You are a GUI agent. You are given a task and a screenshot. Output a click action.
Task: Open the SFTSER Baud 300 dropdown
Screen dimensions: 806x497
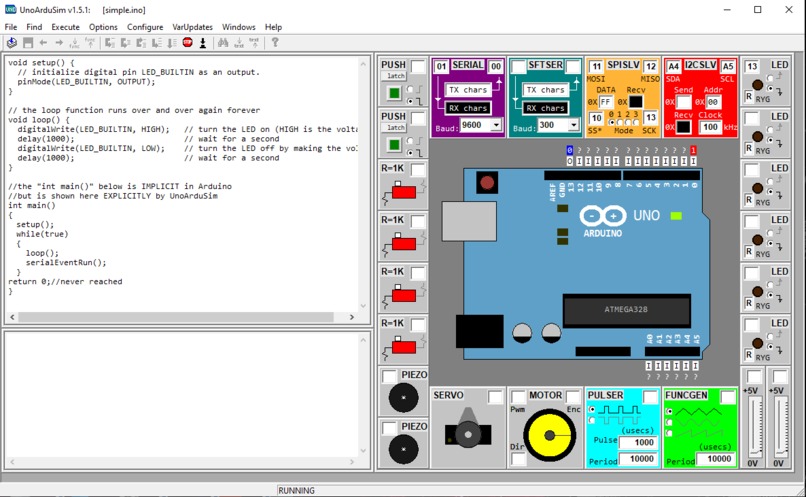(x=574, y=125)
